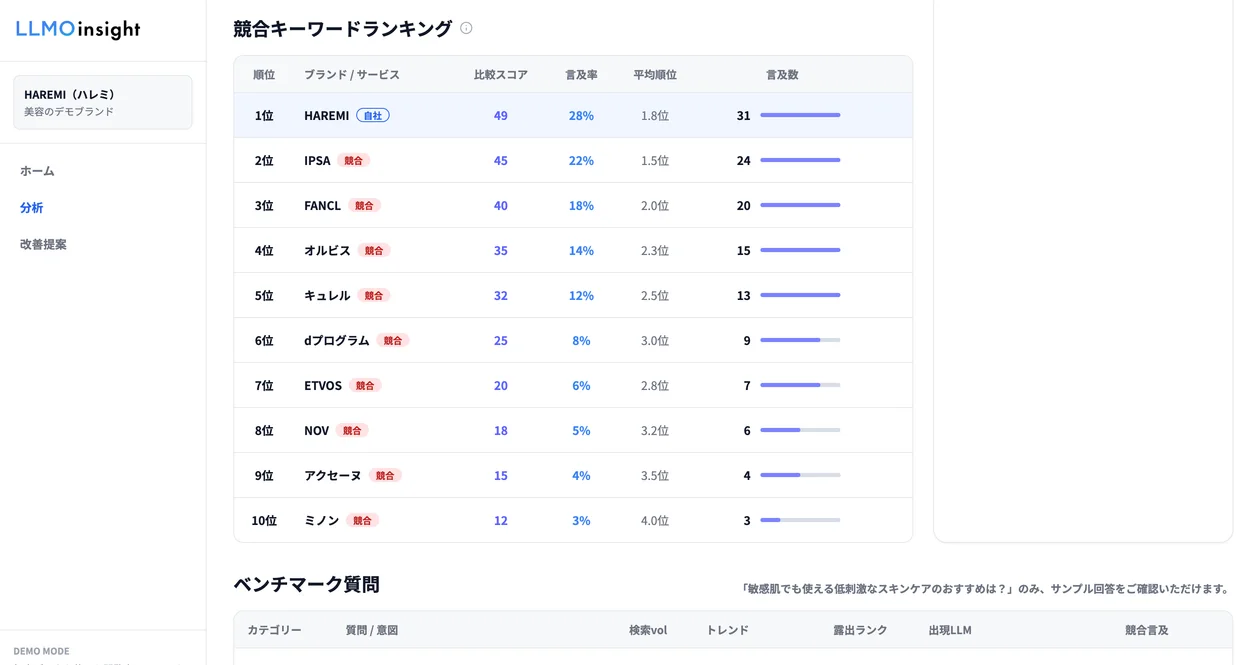
Task: Select the HAREMI（ハレミ）brand card
Action: click(x=103, y=102)
